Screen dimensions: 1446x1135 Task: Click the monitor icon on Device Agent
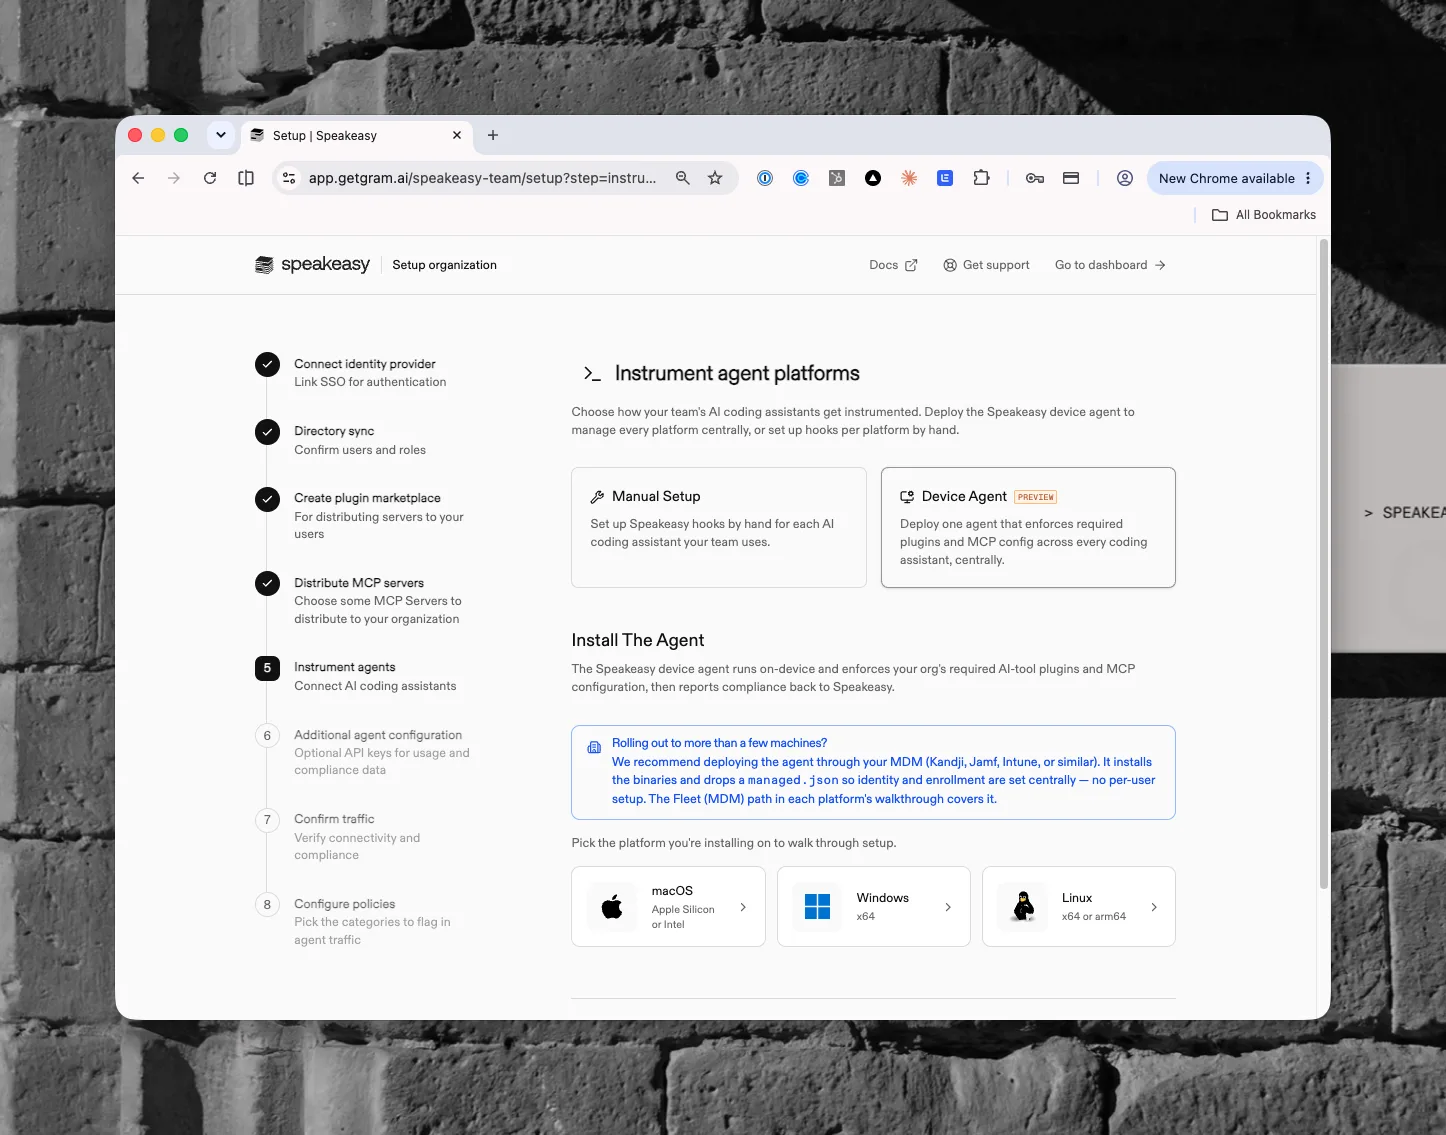(x=907, y=497)
